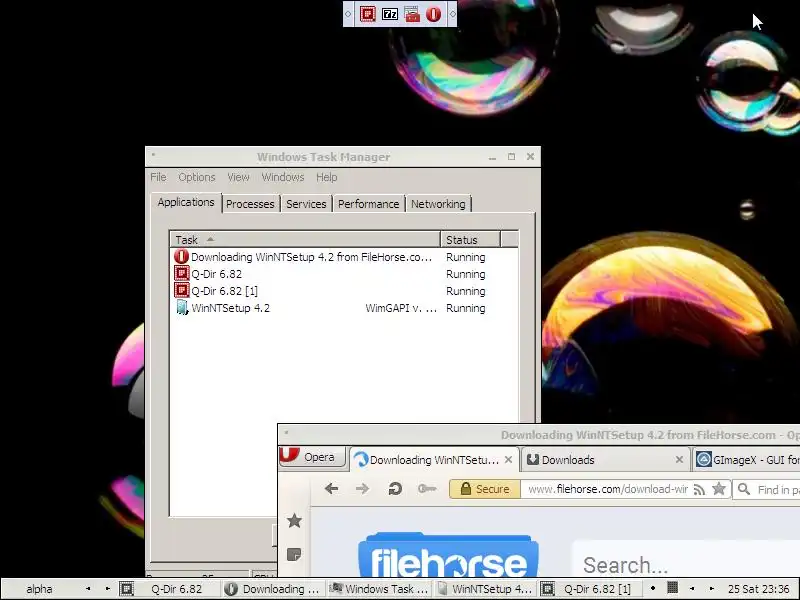800x600 pixels.
Task: Launch Opera from the top dock
Action: pos(434,14)
